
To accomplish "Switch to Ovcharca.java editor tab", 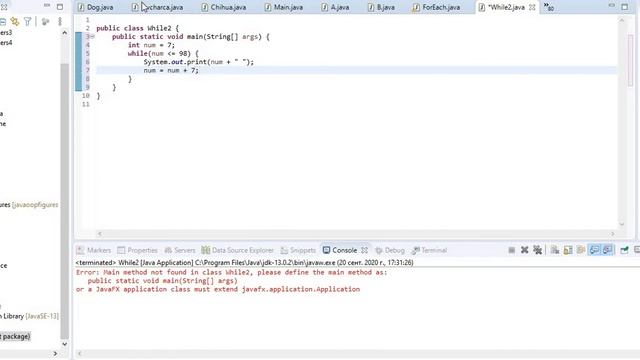I will [x=158, y=7].
